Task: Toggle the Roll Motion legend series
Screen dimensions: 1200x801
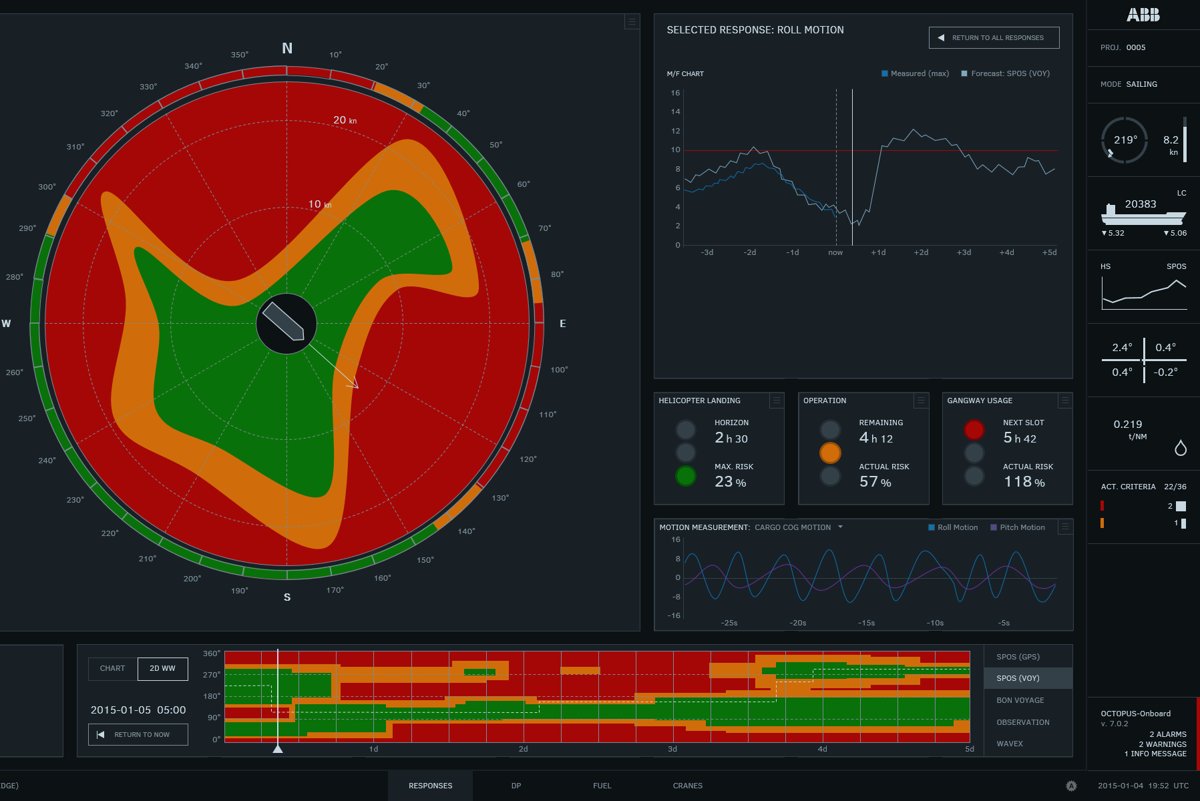Action: (953, 527)
